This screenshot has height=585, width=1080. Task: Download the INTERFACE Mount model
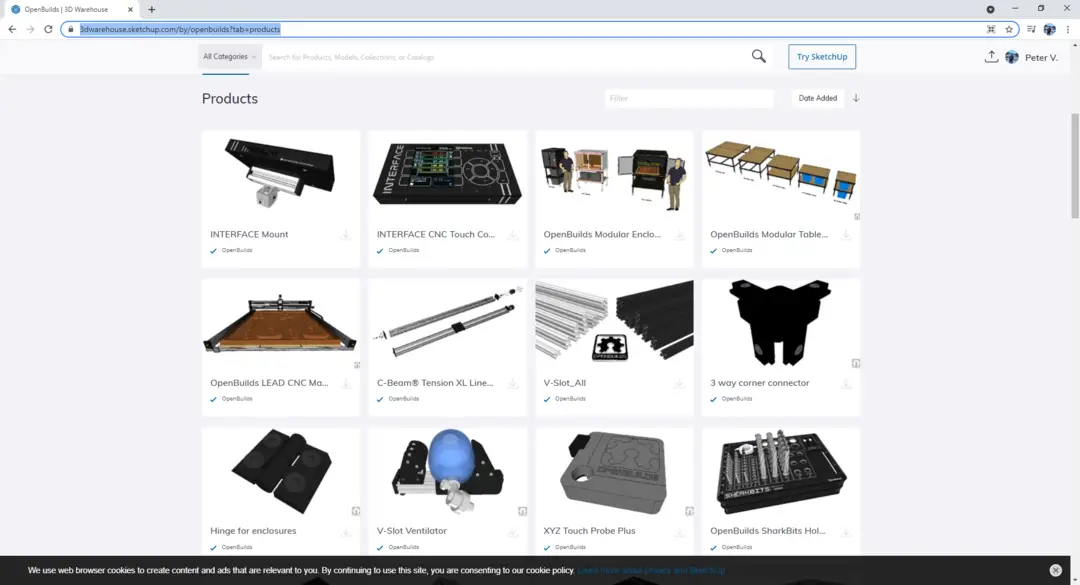(x=346, y=235)
